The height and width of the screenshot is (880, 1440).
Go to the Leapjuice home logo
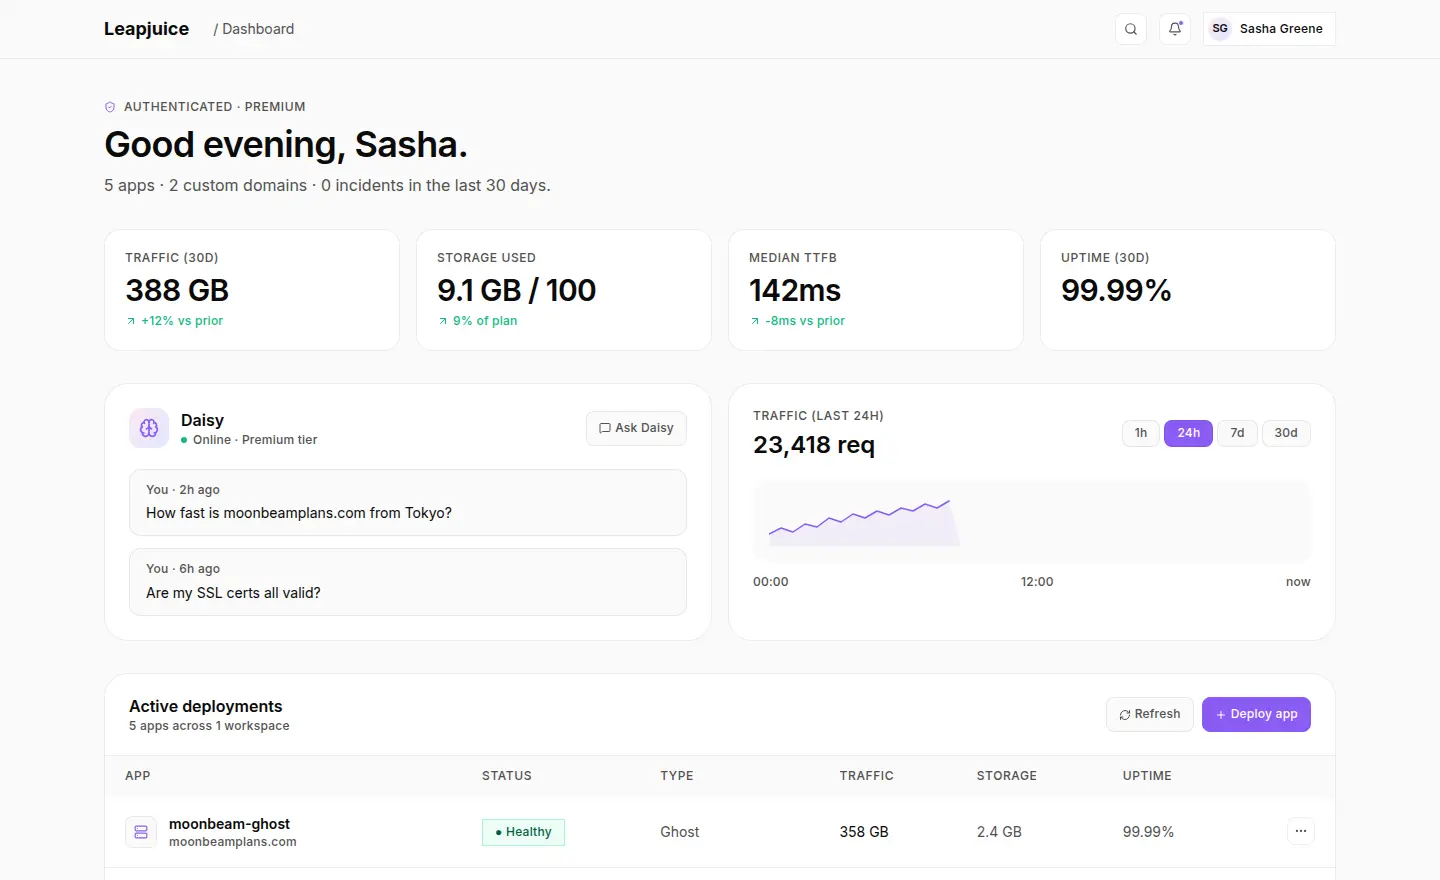pyautogui.click(x=146, y=29)
